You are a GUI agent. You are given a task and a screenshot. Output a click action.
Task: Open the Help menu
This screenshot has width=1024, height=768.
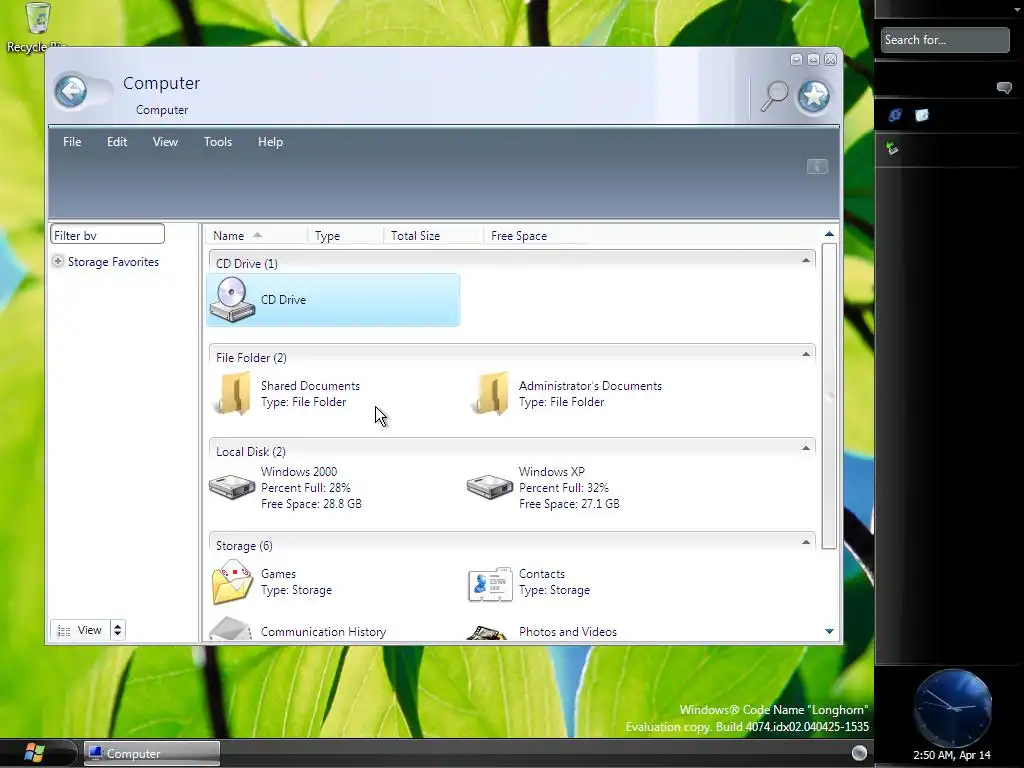(270, 142)
